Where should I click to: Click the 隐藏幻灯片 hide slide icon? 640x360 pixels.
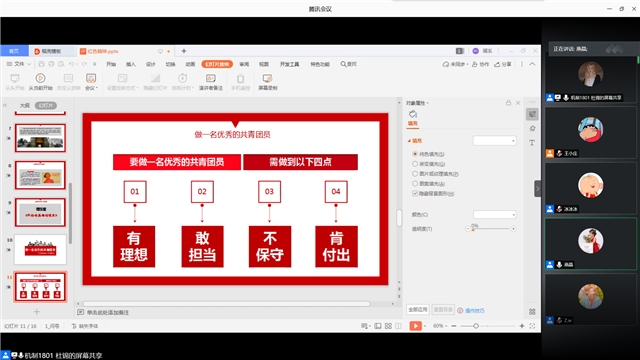click(155, 78)
